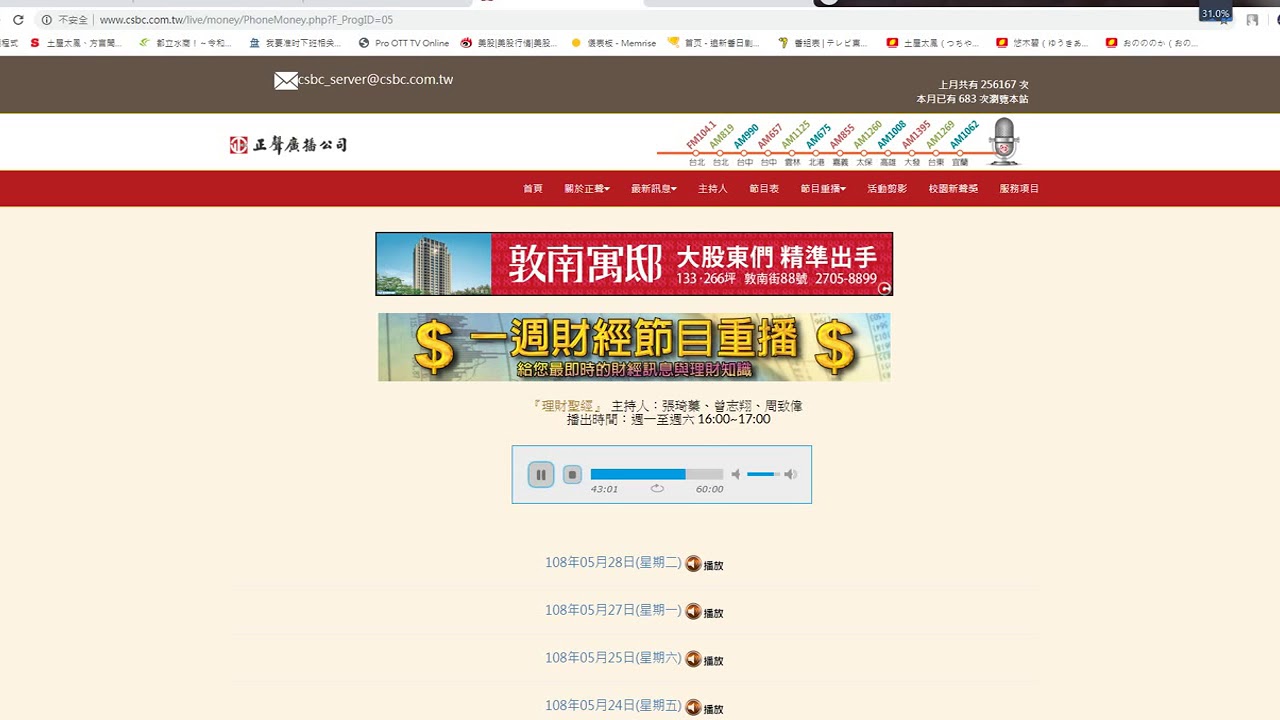Click the 60:00 total duration readout
This screenshot has height=720, width=1280.
709,489
